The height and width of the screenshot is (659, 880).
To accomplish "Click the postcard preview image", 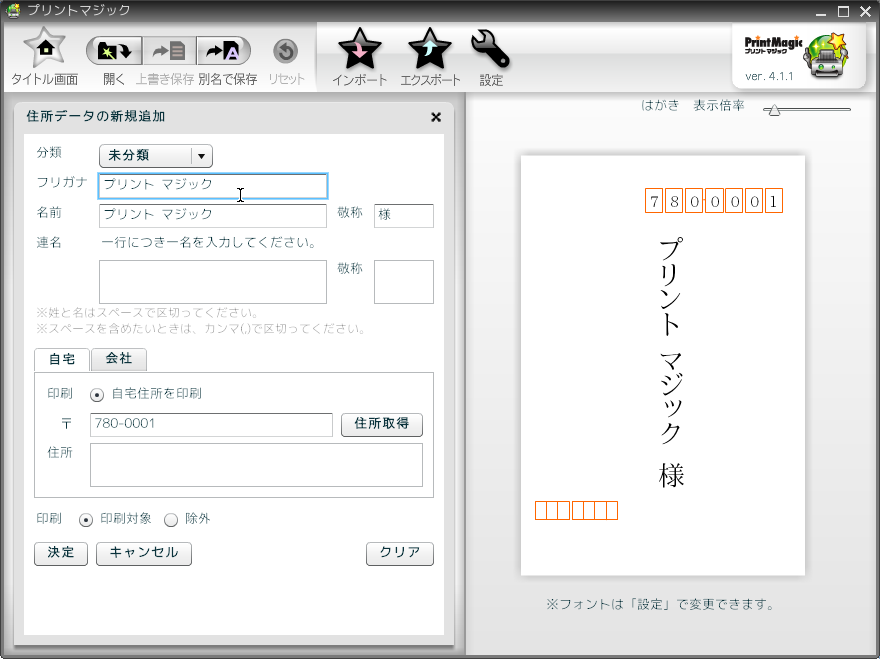I will pos(663,365).
